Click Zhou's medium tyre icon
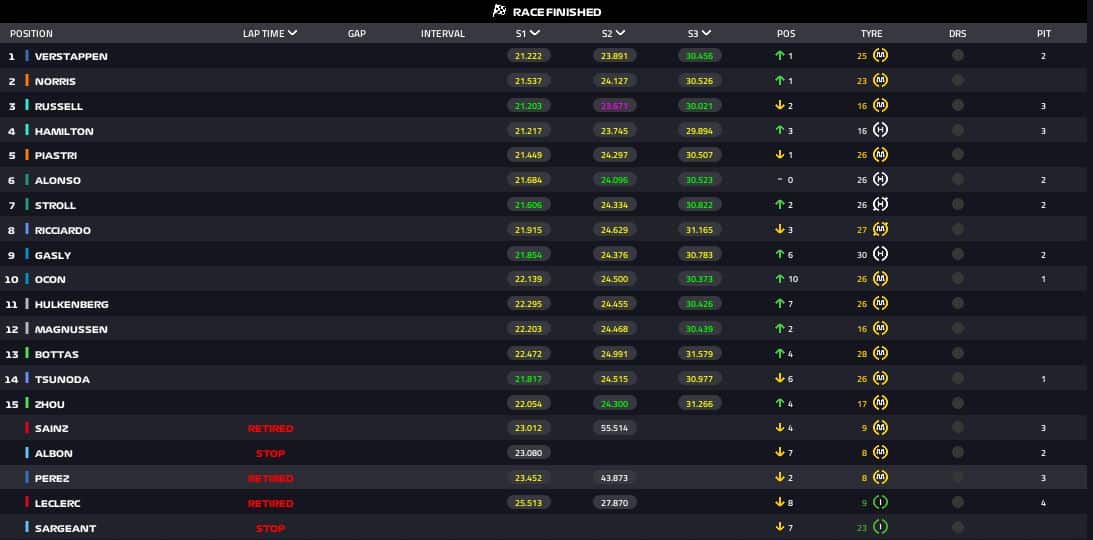Screen dimensions: 1093x540 click(880, 403)
